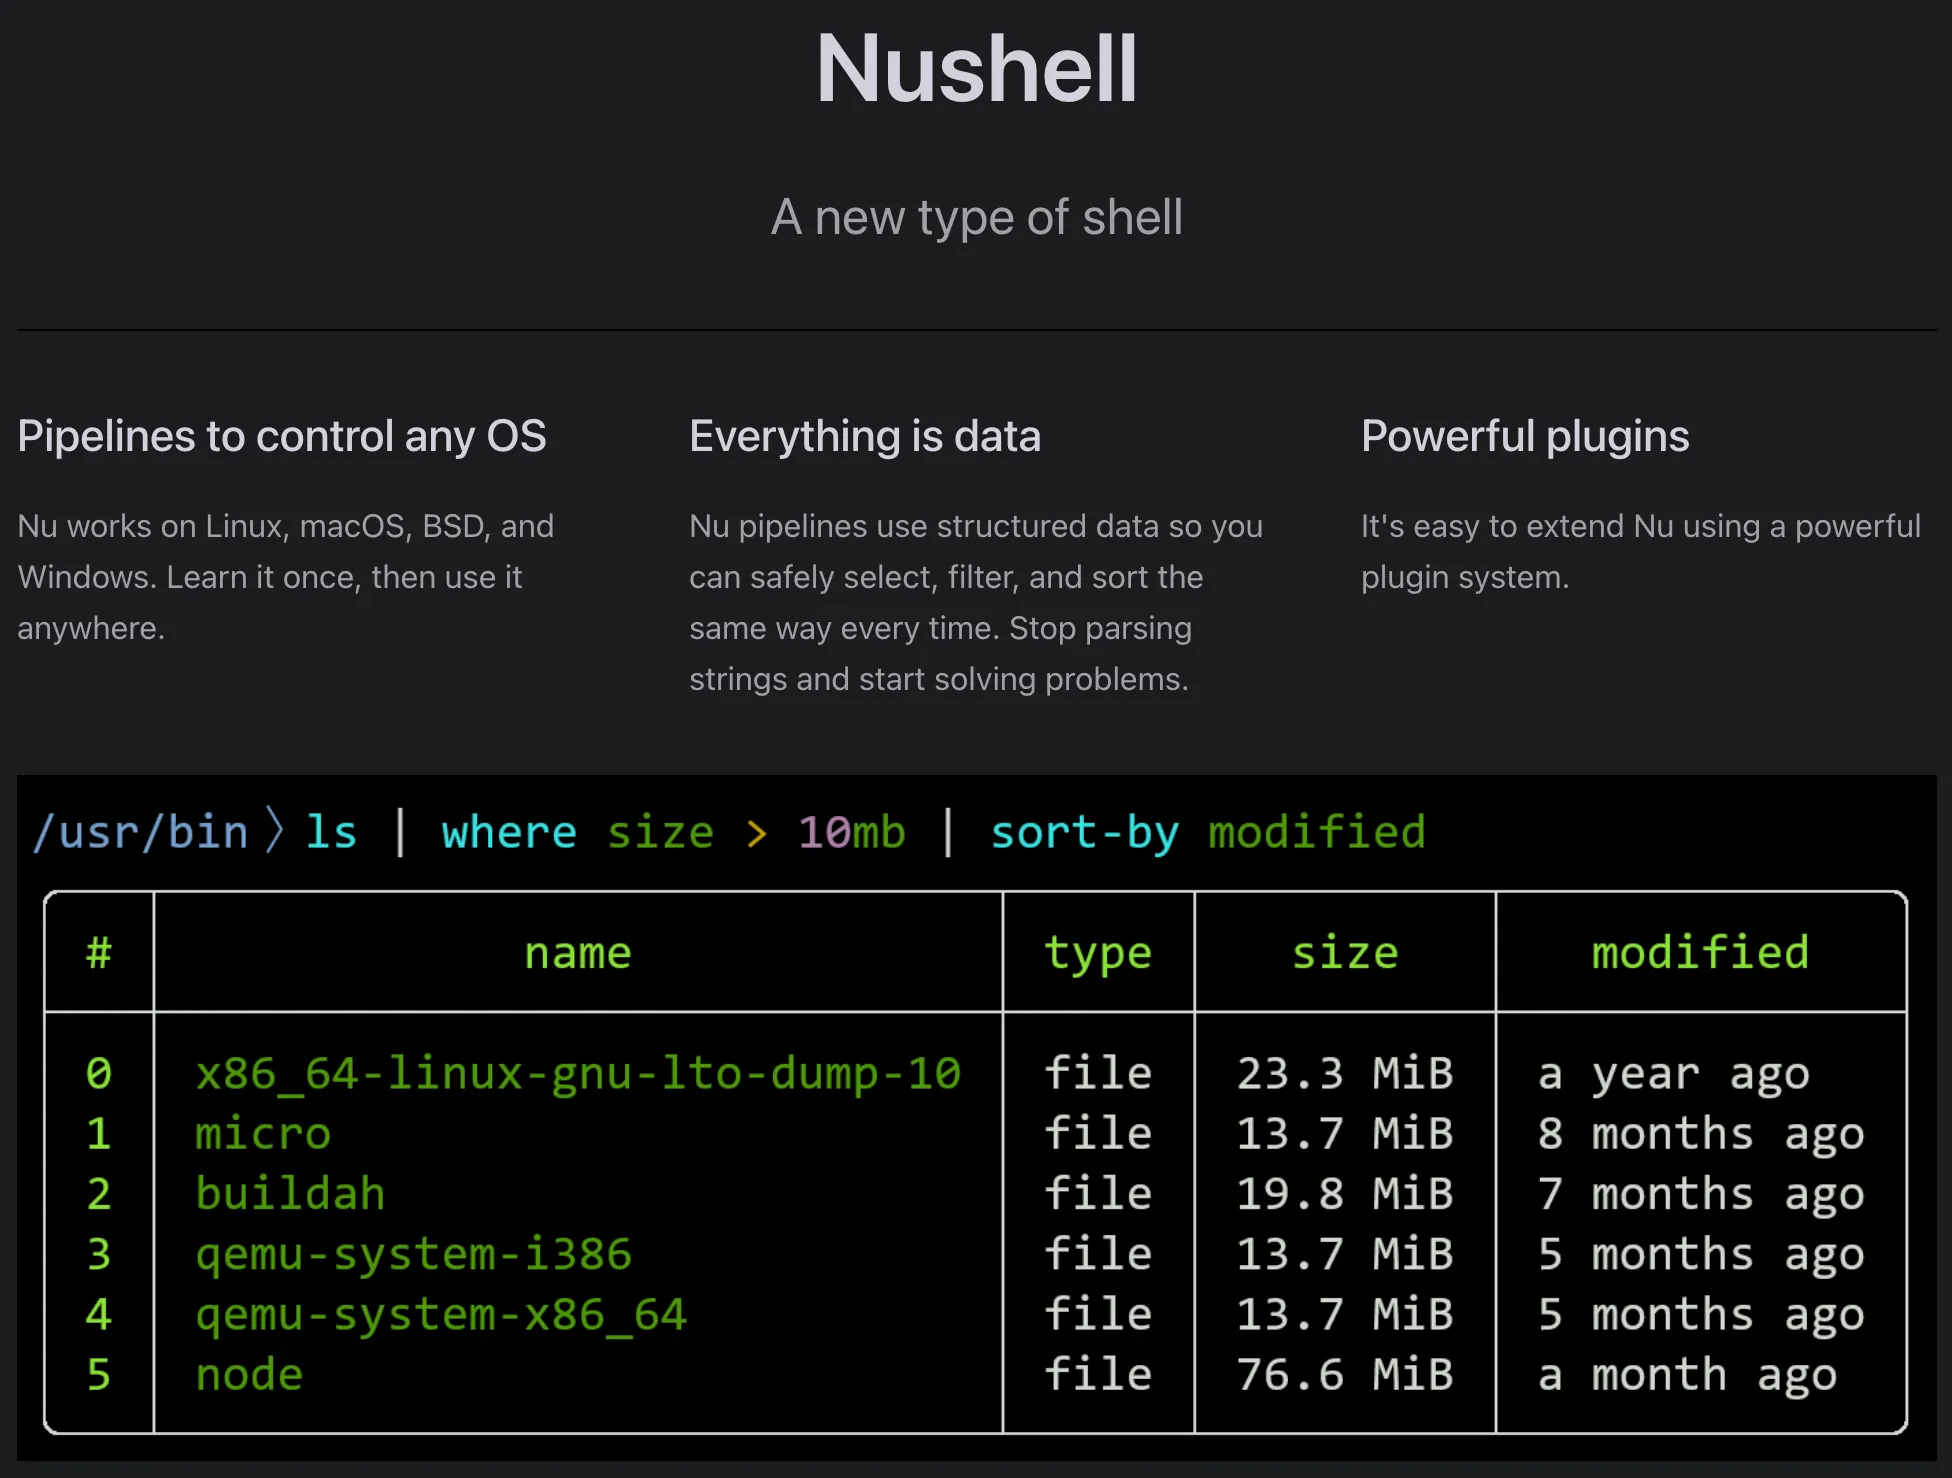
Task: Click the 13.7 MiB size of micro
Action: click(1345, 1133)
